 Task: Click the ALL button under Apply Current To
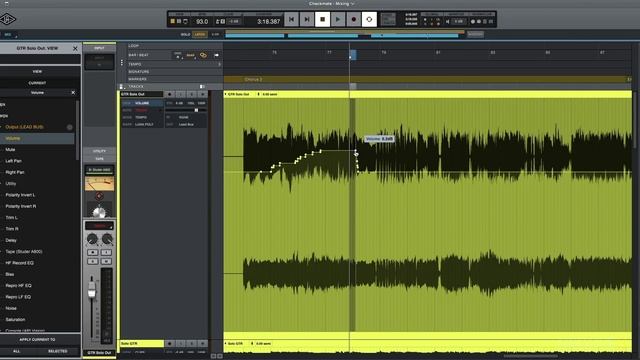(16, 351)
